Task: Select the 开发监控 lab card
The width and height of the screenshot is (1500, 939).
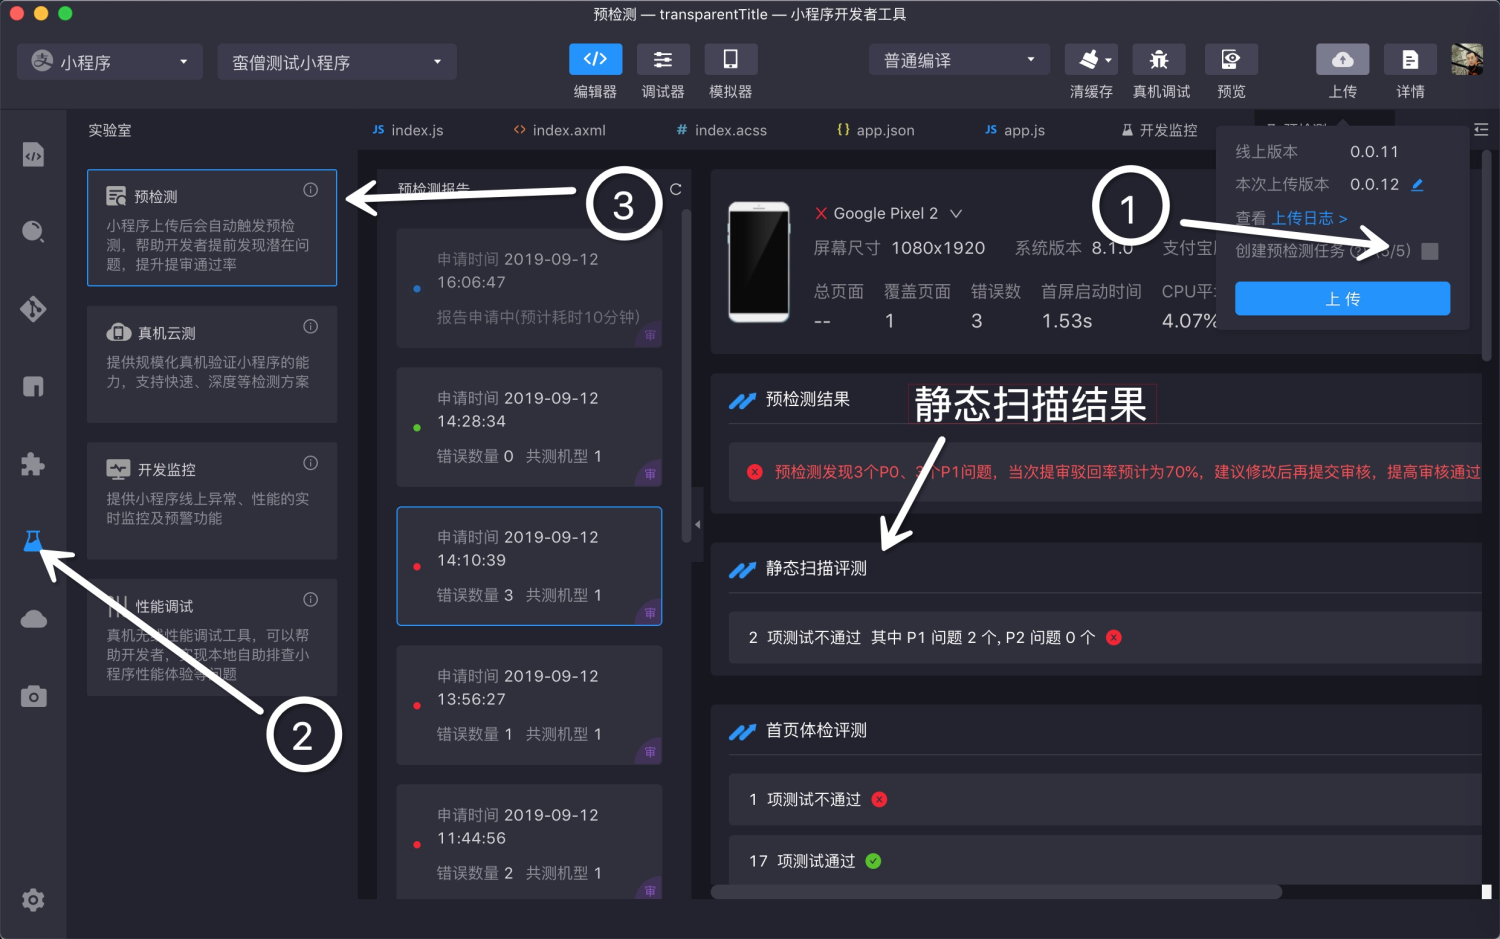Action: [x=212, y=501]
